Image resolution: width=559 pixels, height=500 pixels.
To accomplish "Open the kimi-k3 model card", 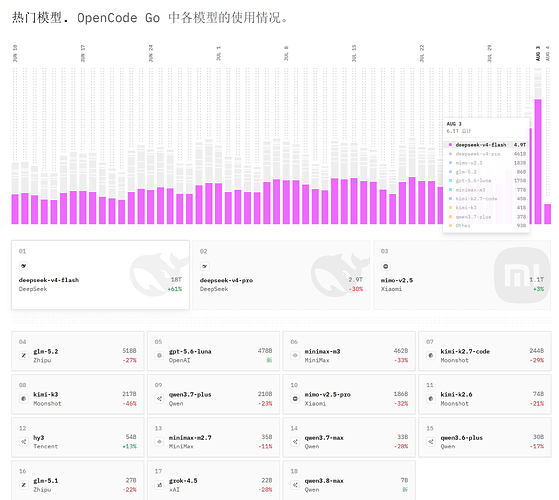I will click(78, 394).
